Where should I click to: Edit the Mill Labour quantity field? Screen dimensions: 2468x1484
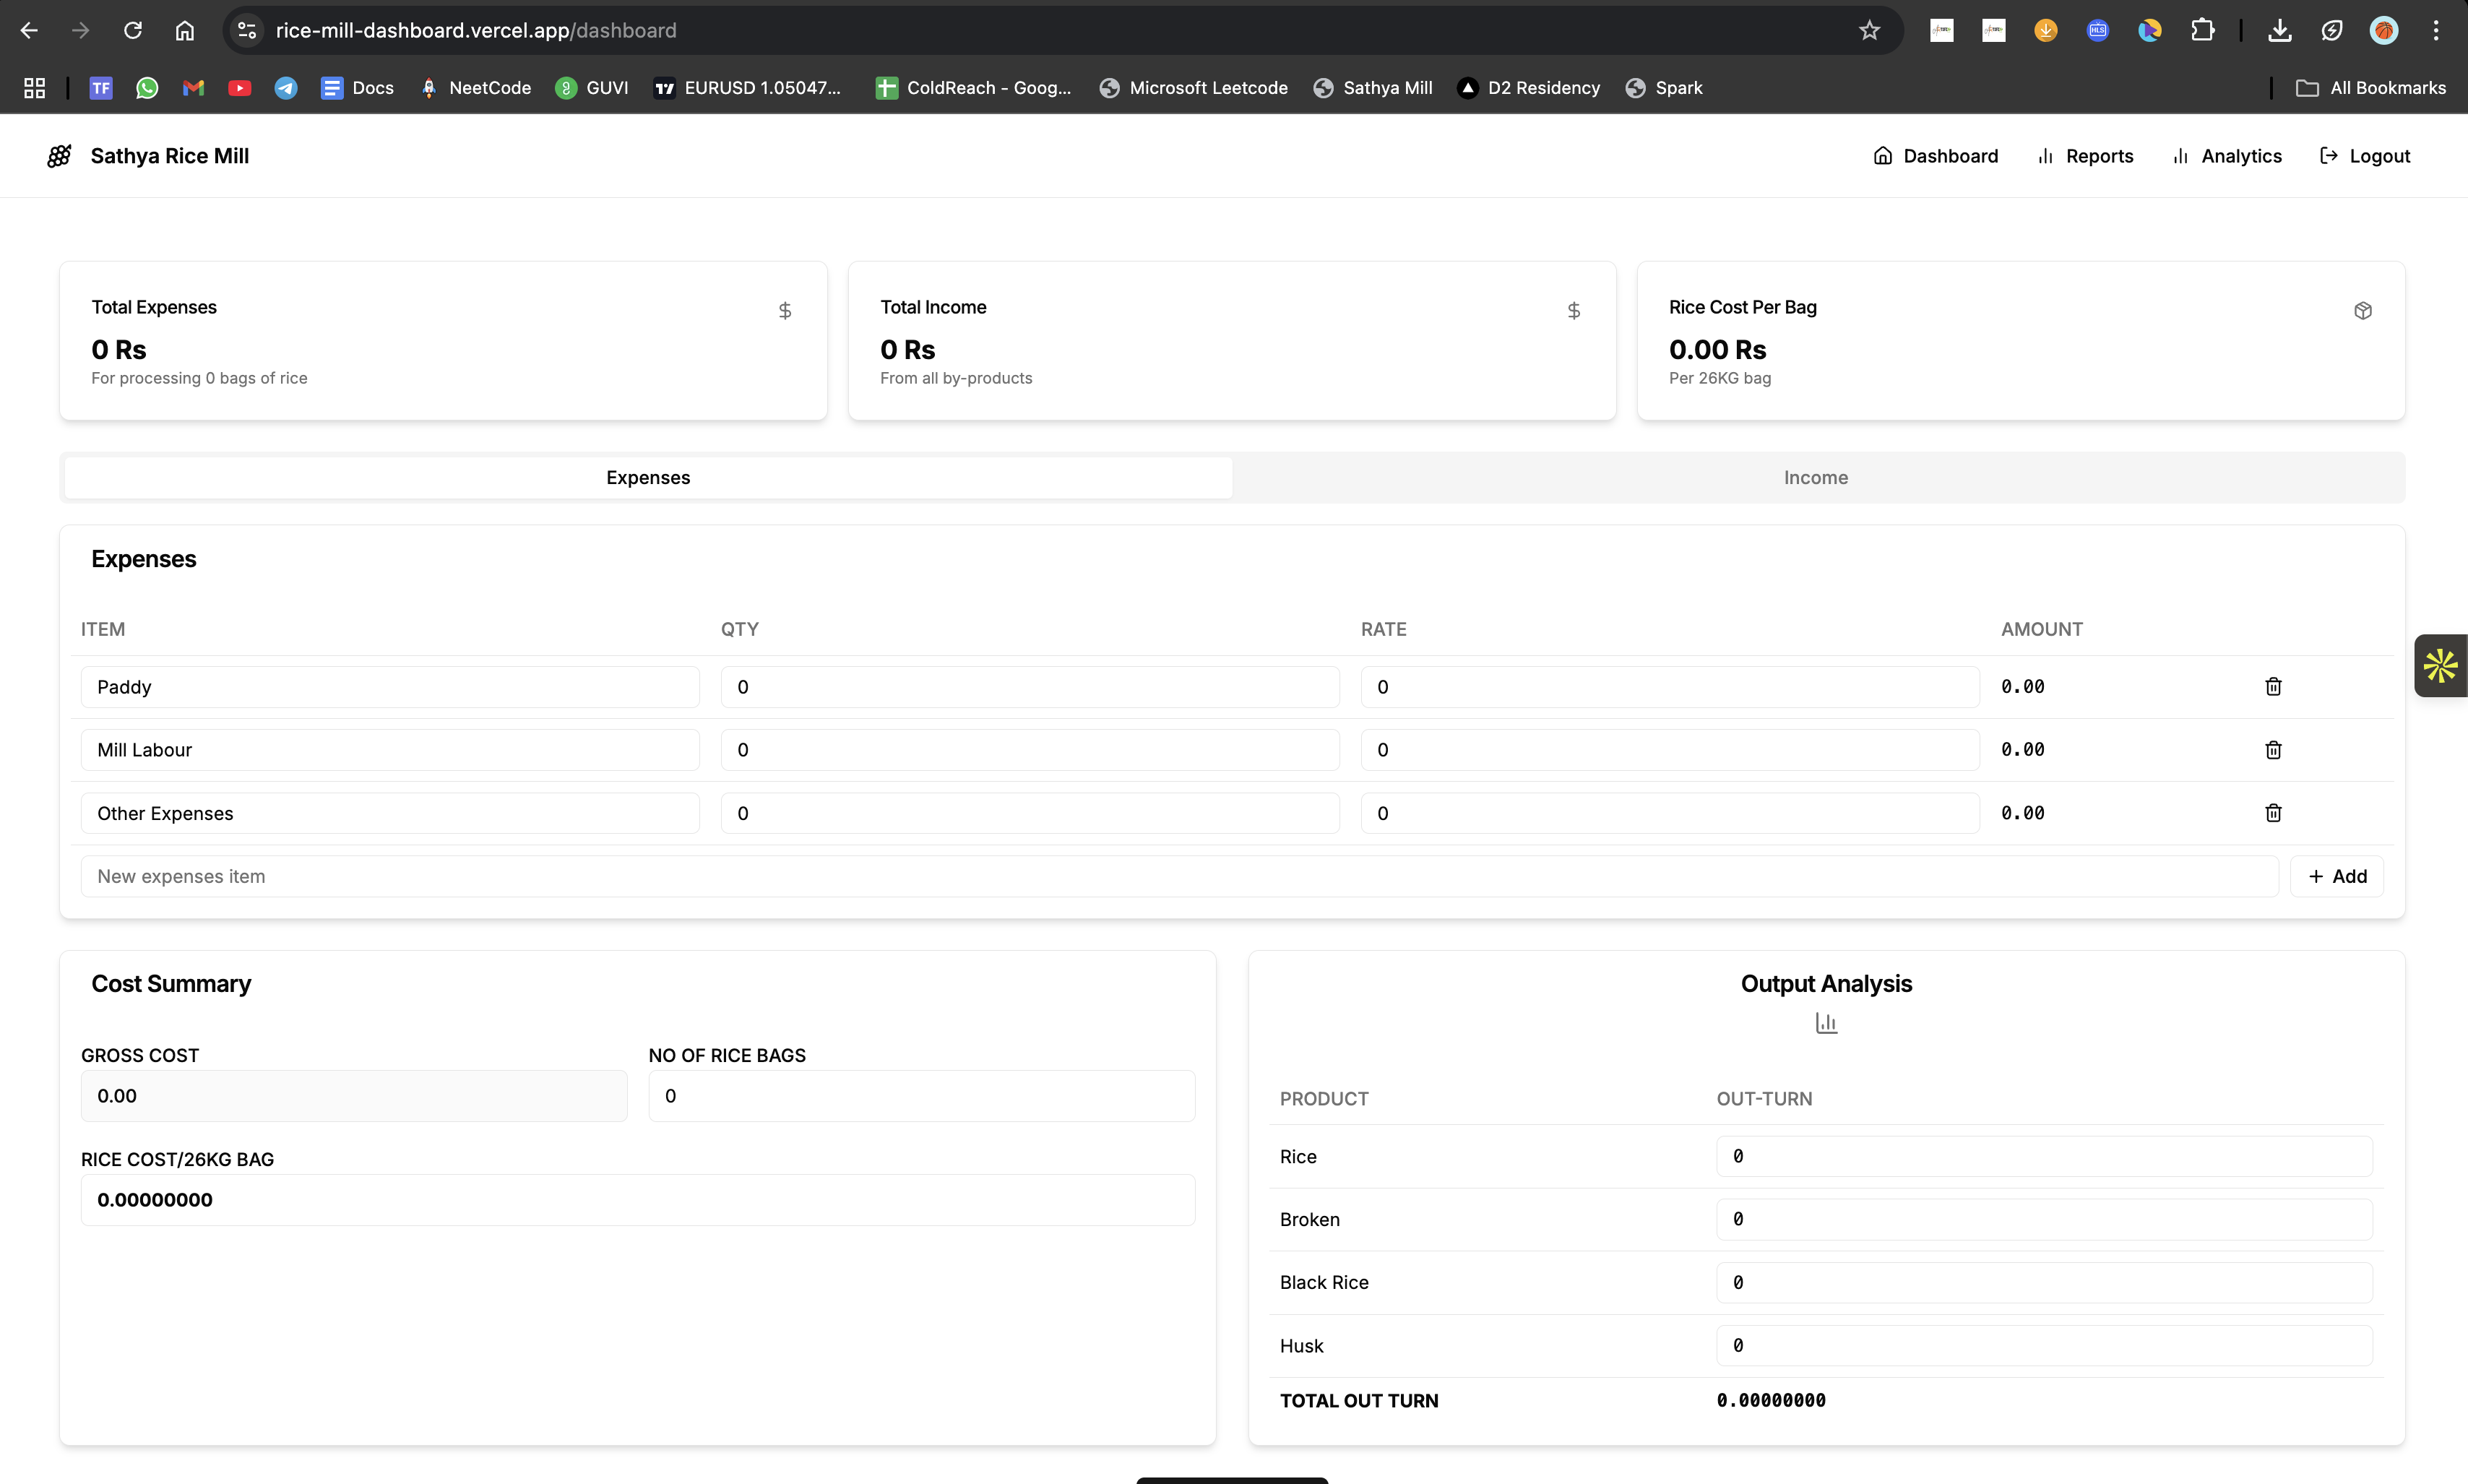pyautogui.click(x=1030, y=750)
